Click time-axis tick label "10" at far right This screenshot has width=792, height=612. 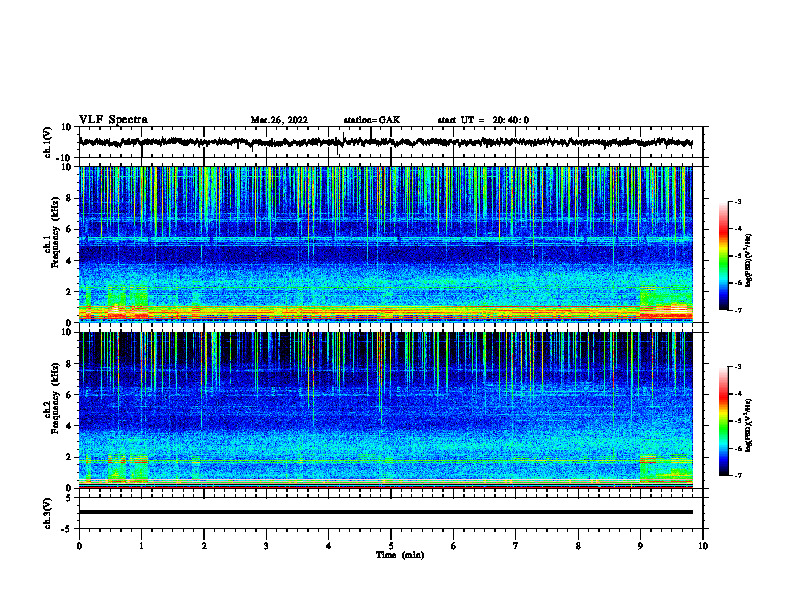click(703, 546)
